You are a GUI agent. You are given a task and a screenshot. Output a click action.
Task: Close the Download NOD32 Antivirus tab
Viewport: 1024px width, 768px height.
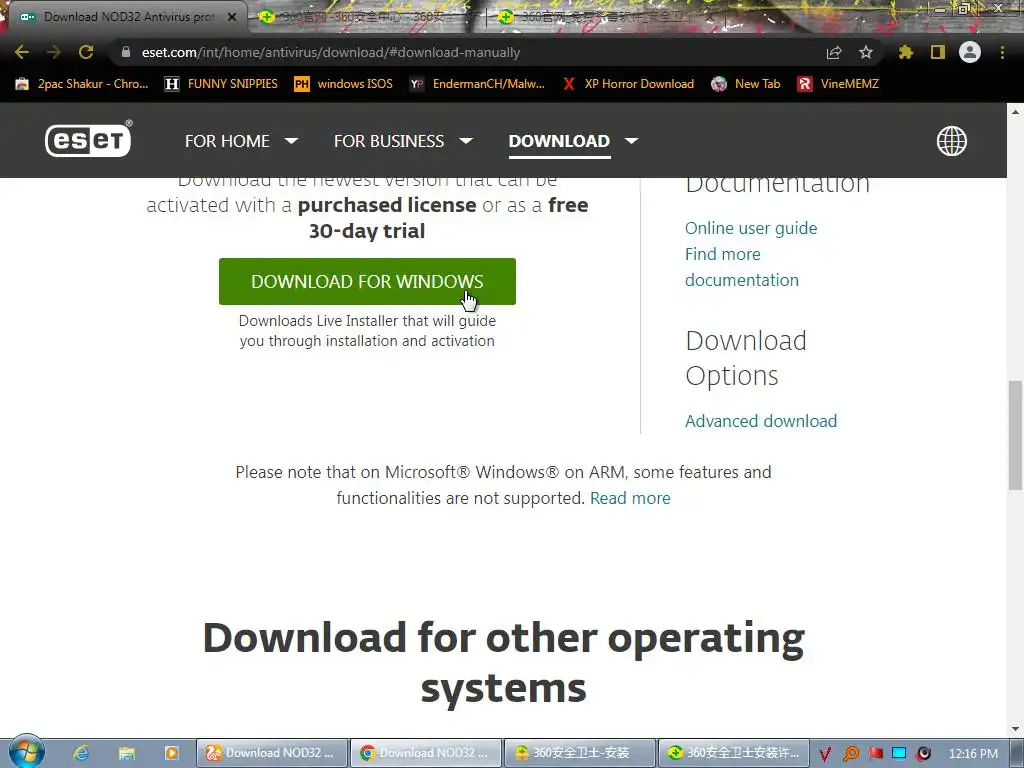[232, 17]
